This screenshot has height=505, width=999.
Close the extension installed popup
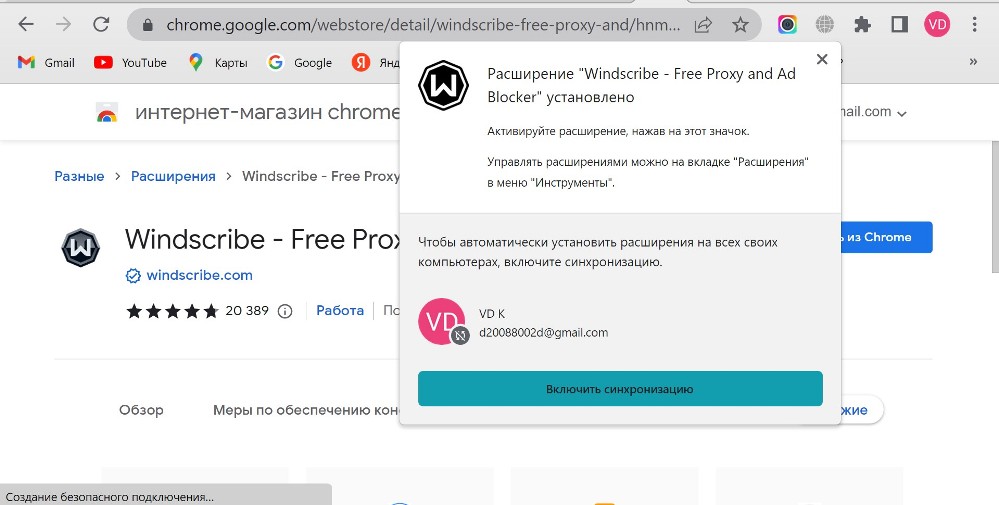[822, 59]
